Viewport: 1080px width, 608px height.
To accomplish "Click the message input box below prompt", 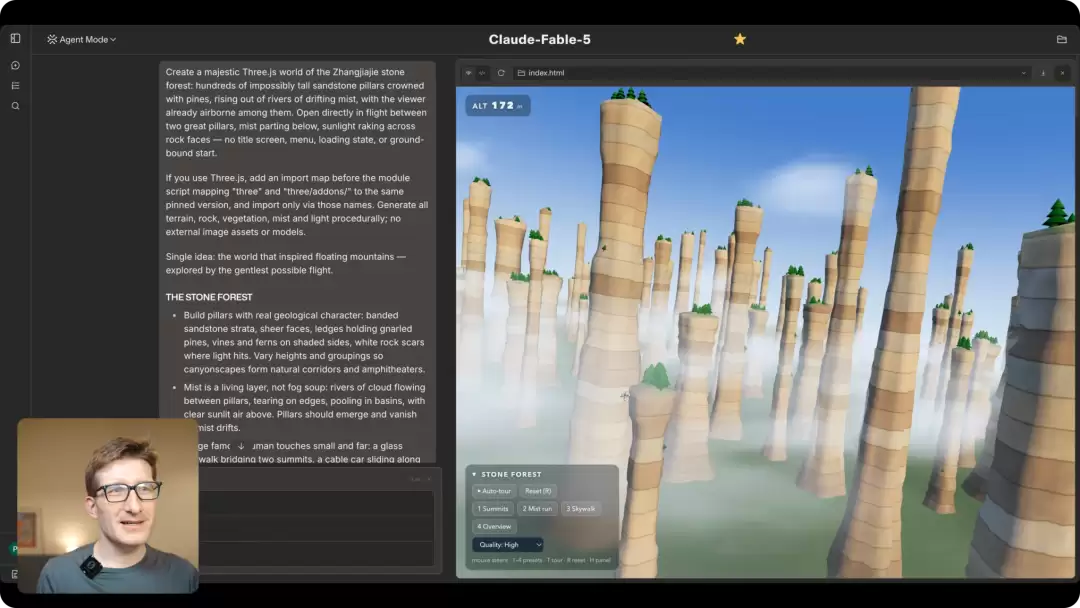I will click(x=317, y=527).
